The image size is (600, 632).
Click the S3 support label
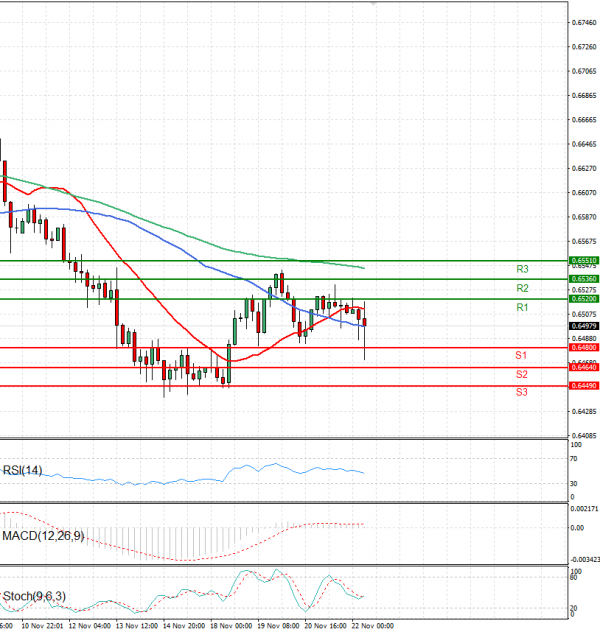[x=521, y=392]
